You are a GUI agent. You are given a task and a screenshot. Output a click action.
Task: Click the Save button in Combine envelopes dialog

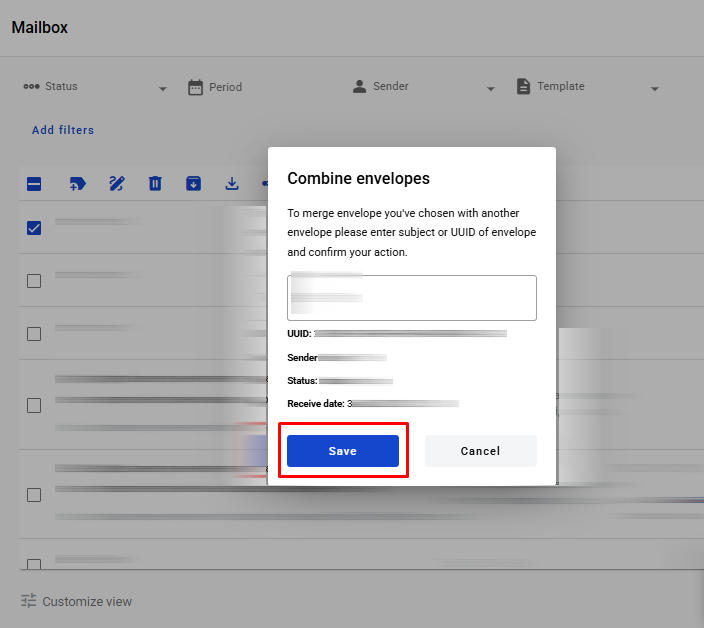pyautogui.click(x=343, y=451)
